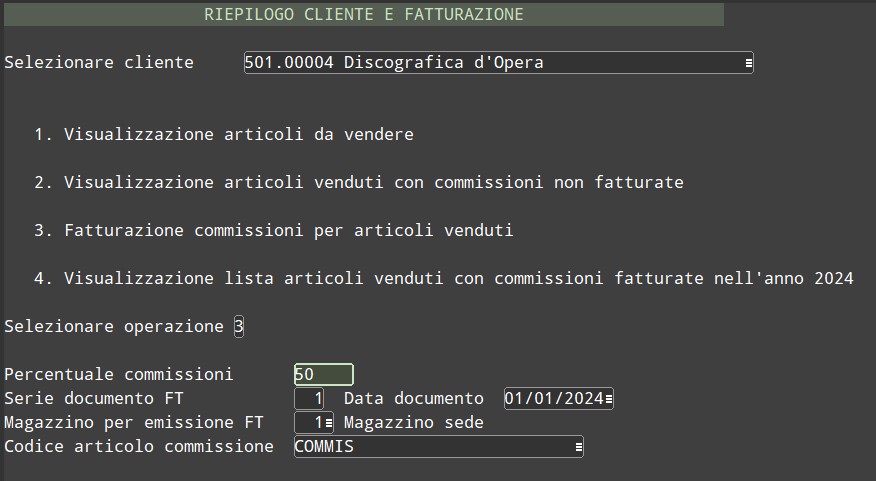Screen dimensions: 876x481
Task: Open the Magazzino lookup icon
Action: [329, 423]
